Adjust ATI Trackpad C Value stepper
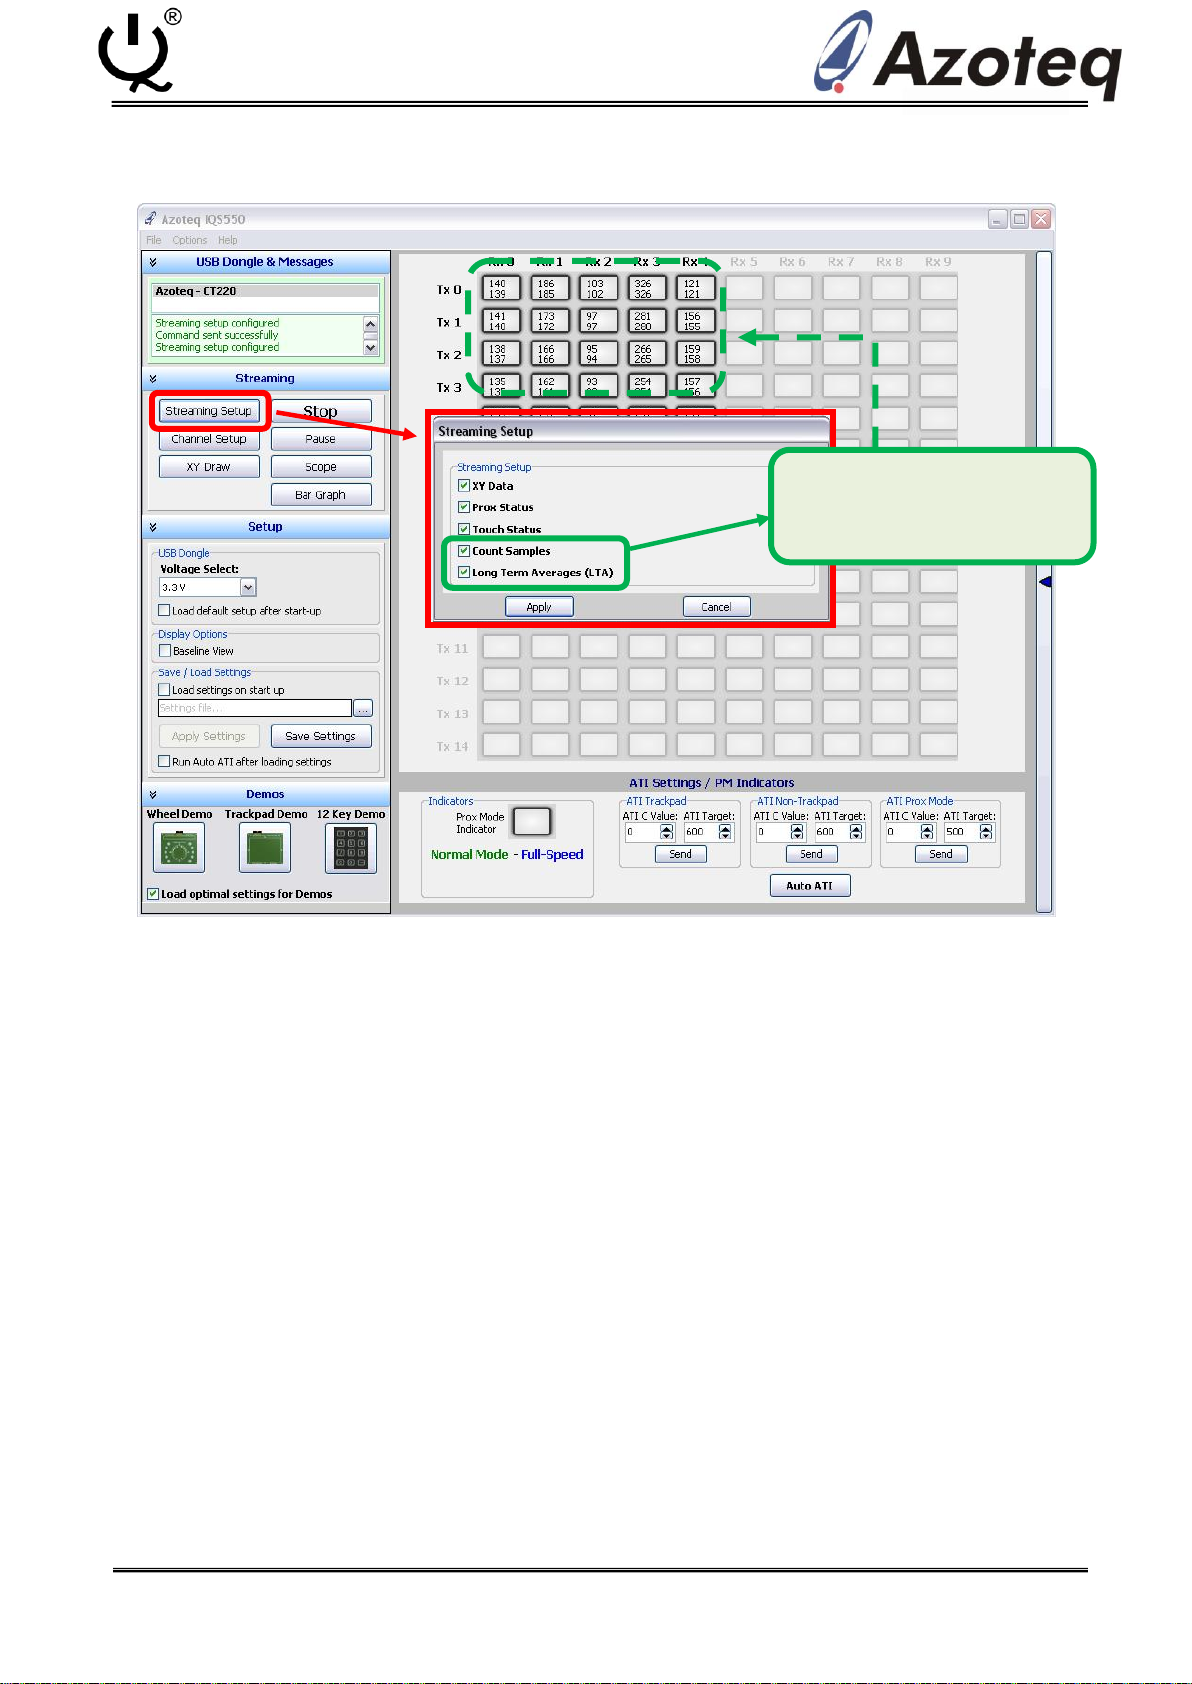This screenshot has width=1192, height=1684. pos(667,832)
